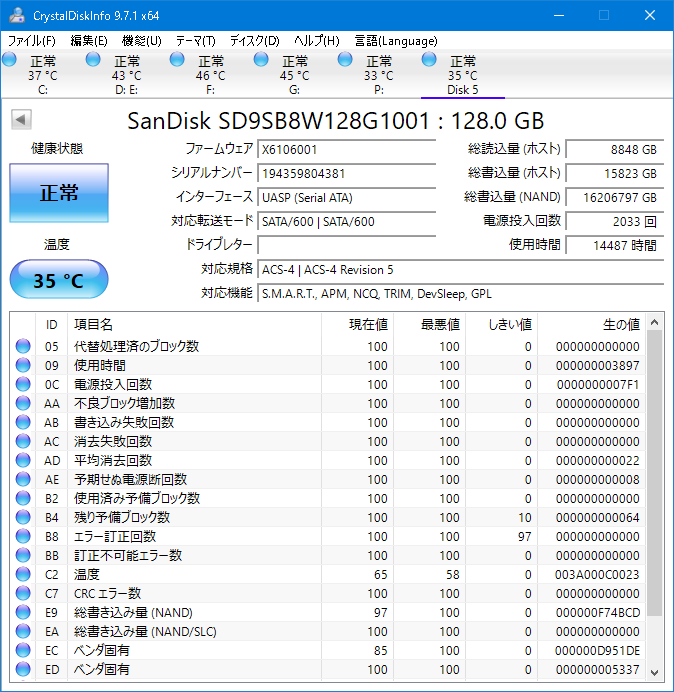This screenshot has width=674, height=692.
Task: Close the CrystalDiskInfo window
Action: click(650, 15)
